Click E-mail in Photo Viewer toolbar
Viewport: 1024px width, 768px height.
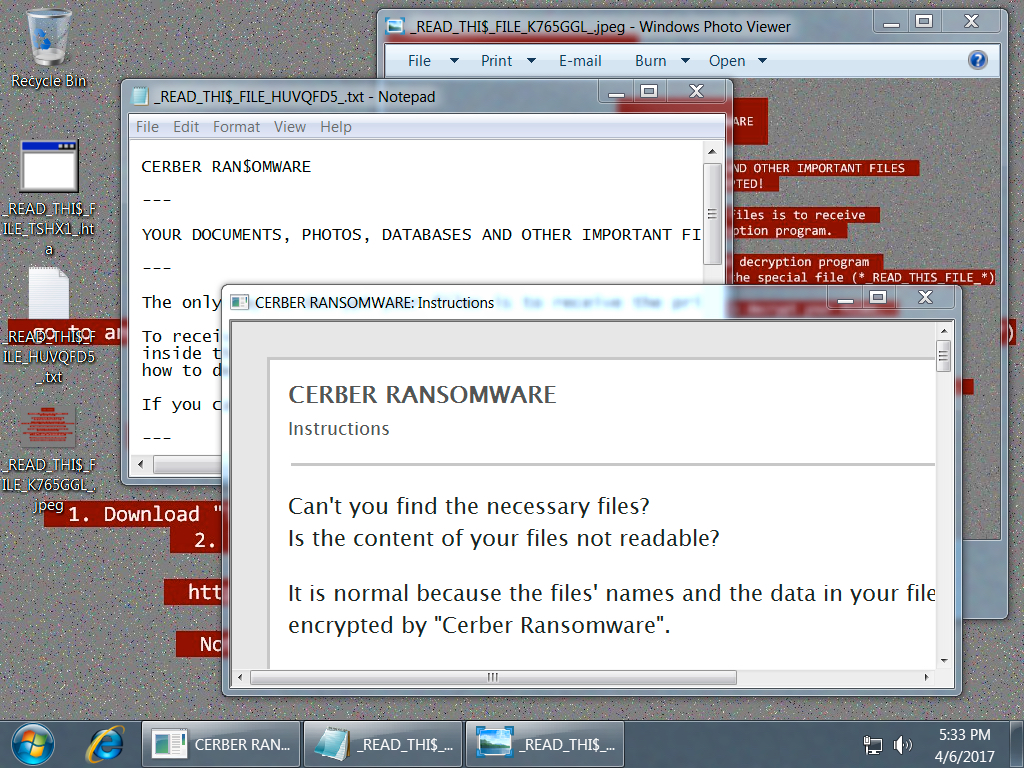(580, 61)
